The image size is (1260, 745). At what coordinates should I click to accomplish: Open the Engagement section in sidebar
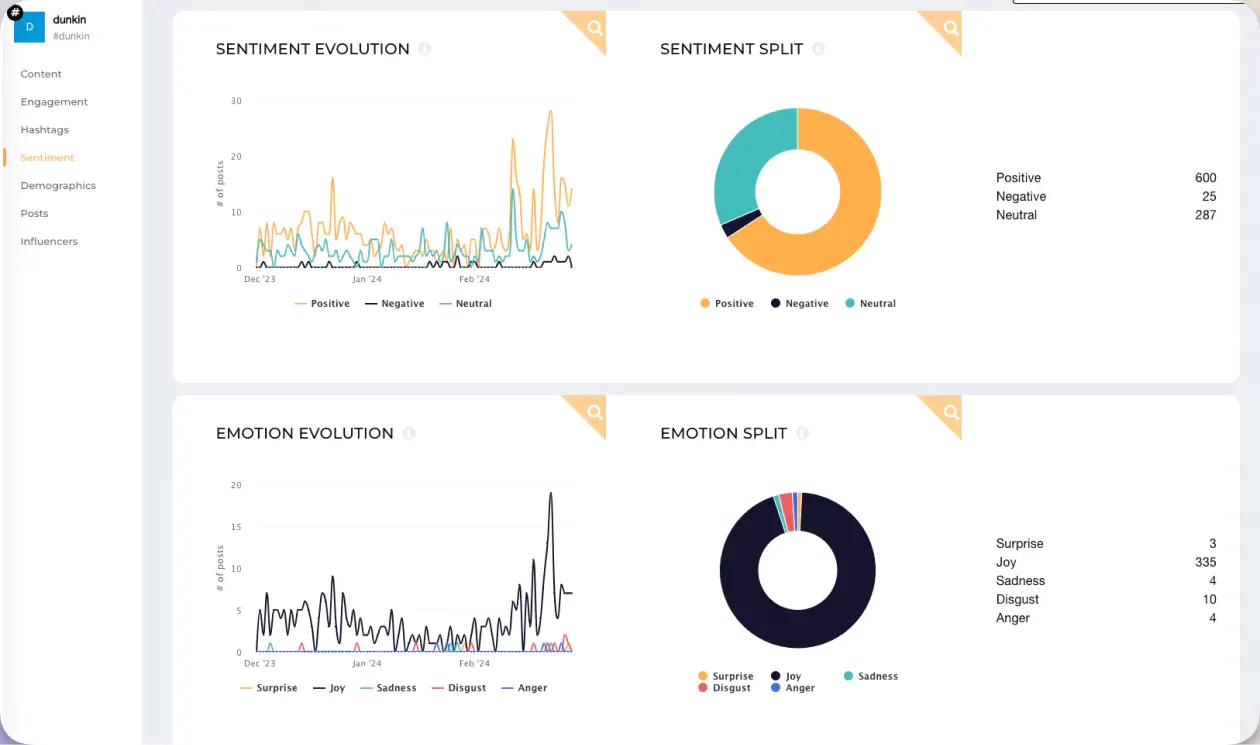tap(54, 102)
